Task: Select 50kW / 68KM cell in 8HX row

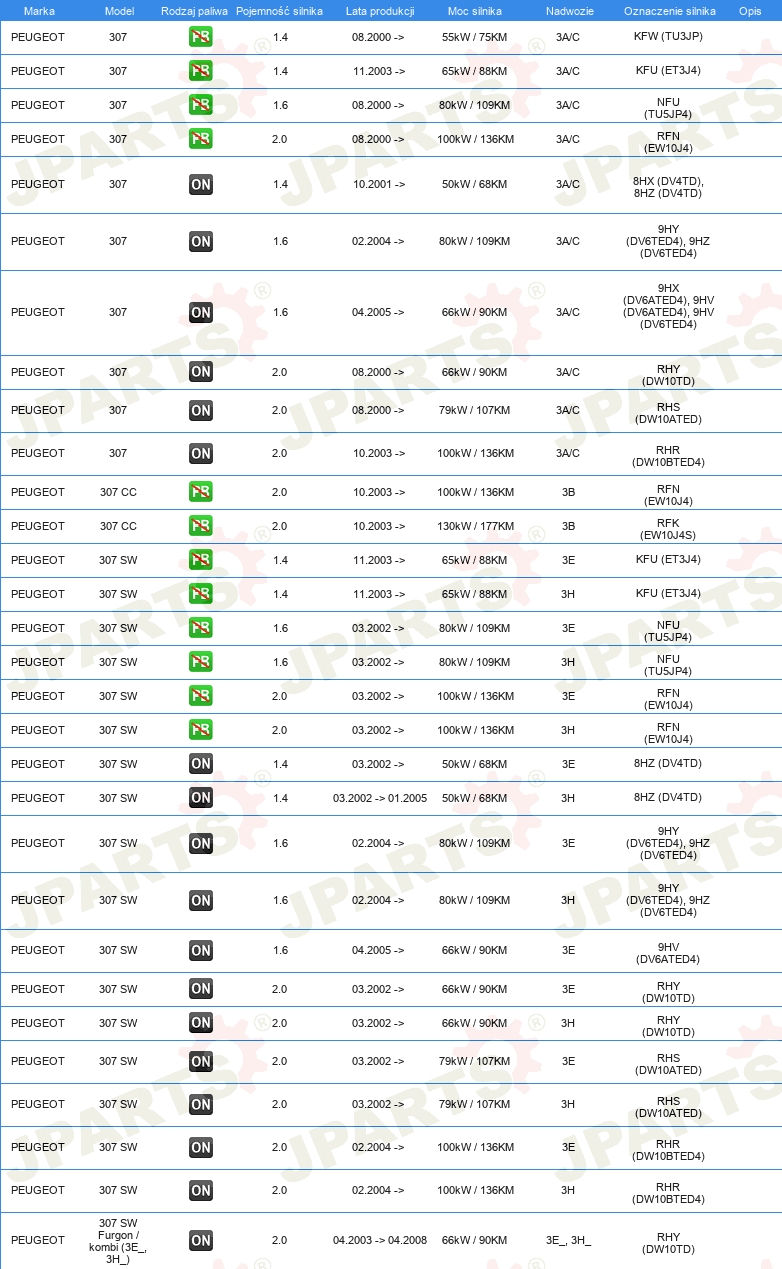Action: (x=475, y=184)
